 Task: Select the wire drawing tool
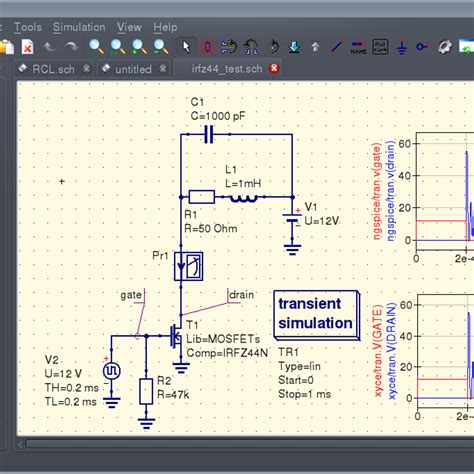pyautogui.click(x=336, y=47)
